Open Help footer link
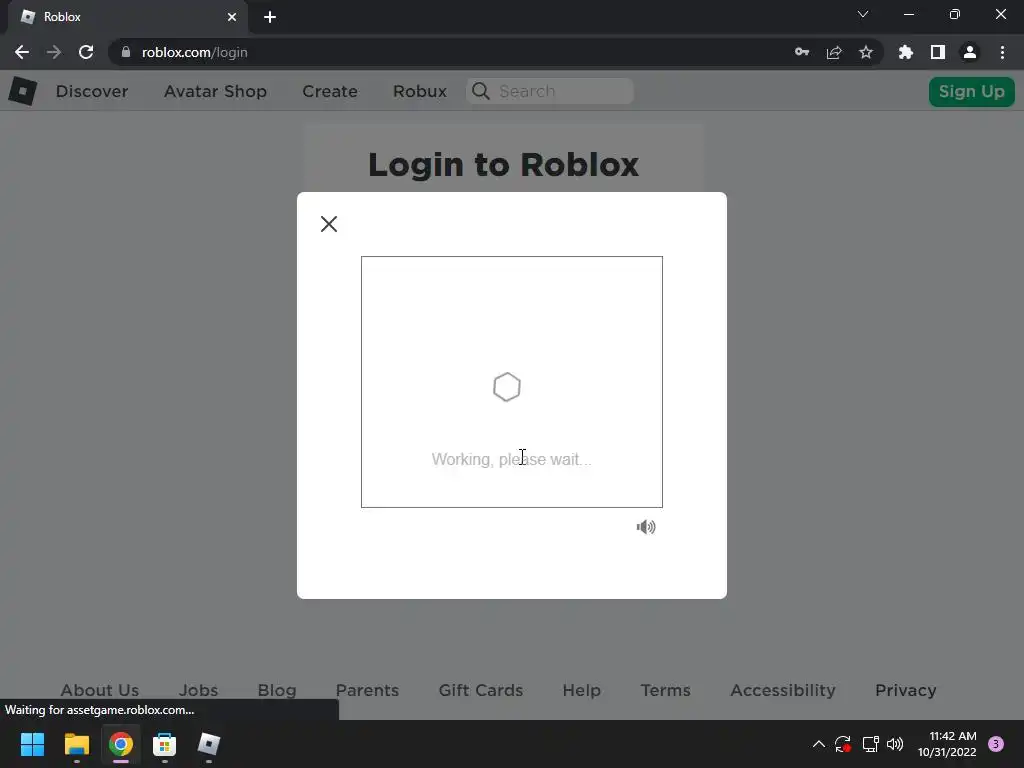The image size is (1024, 768). click(x=581, y=690)
